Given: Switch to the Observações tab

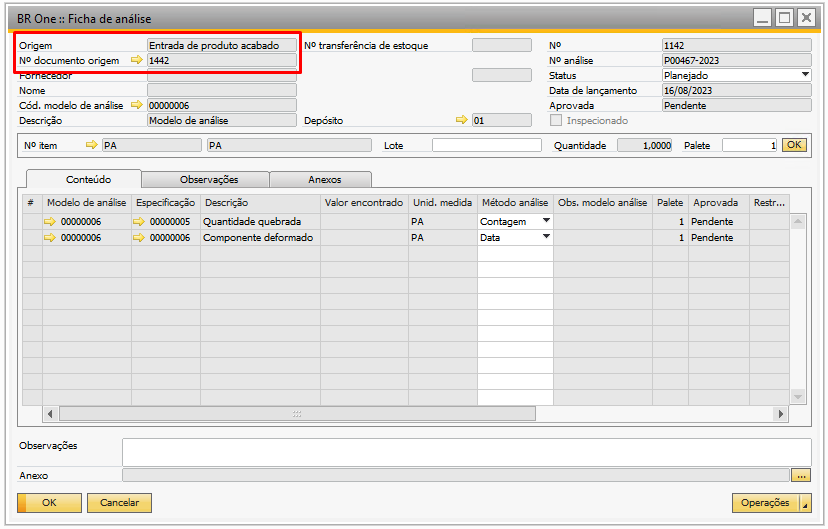Looking at the screenshot, I should point(209,180).
